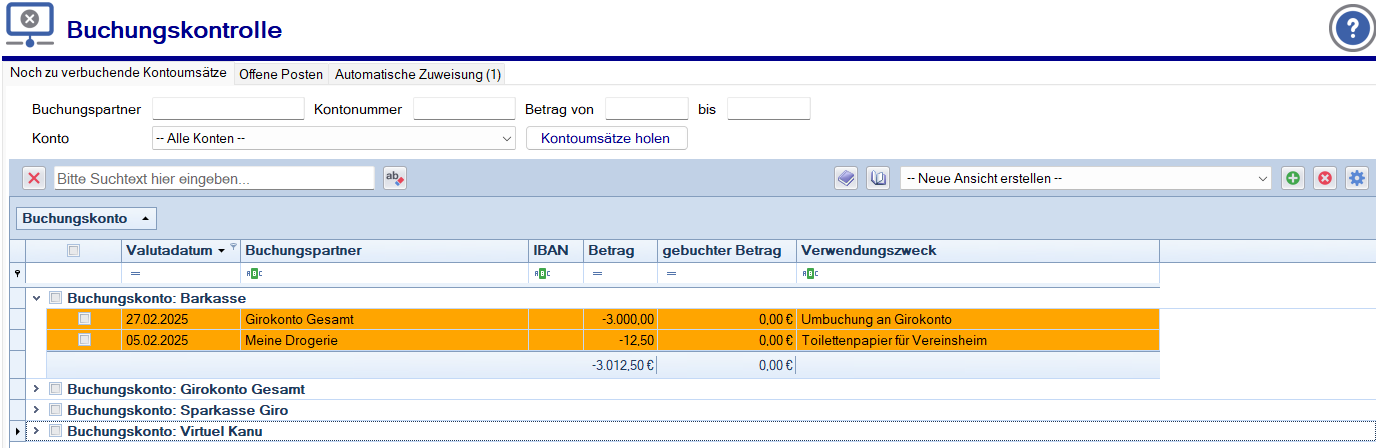Click the date cell 05.02.2025
Image resolution: width=1376 pixels, height=448 pixels.
tap(181, 340)
